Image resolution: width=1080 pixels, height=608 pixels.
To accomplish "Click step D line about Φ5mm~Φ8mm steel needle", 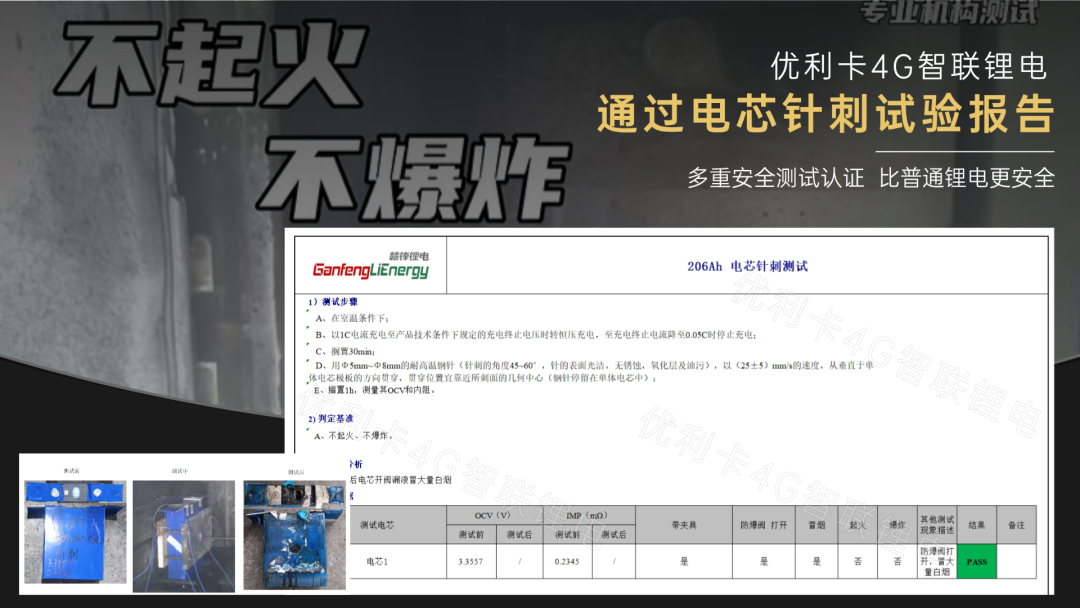I will (591, 372).
